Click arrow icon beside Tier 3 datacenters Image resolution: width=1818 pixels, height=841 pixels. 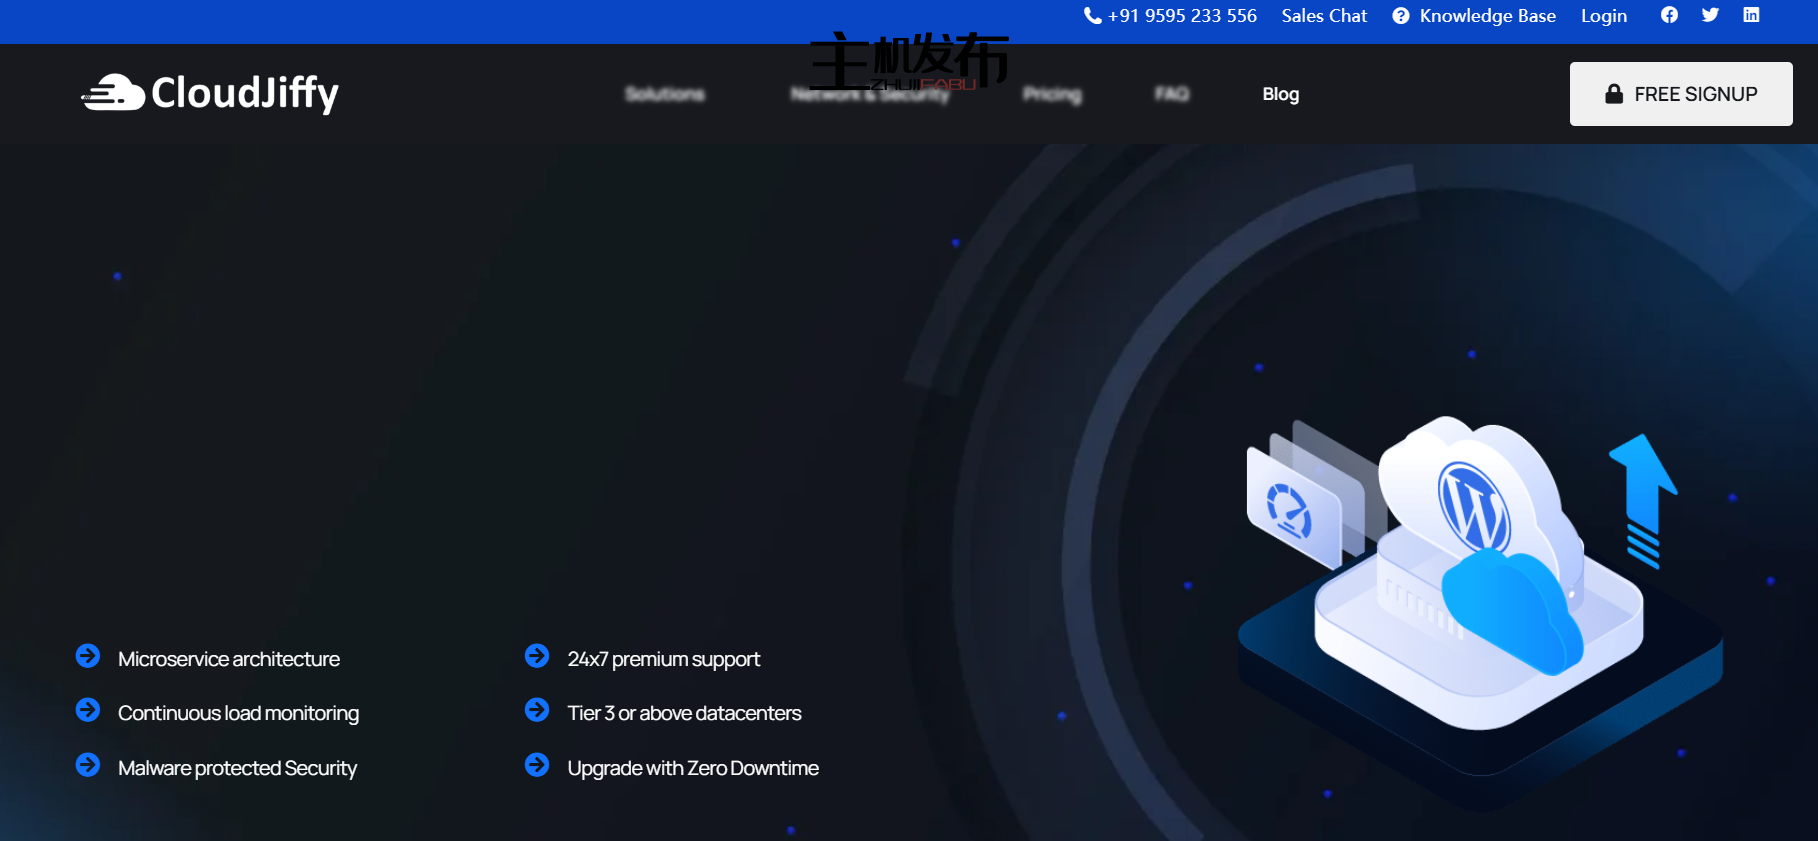537,710
